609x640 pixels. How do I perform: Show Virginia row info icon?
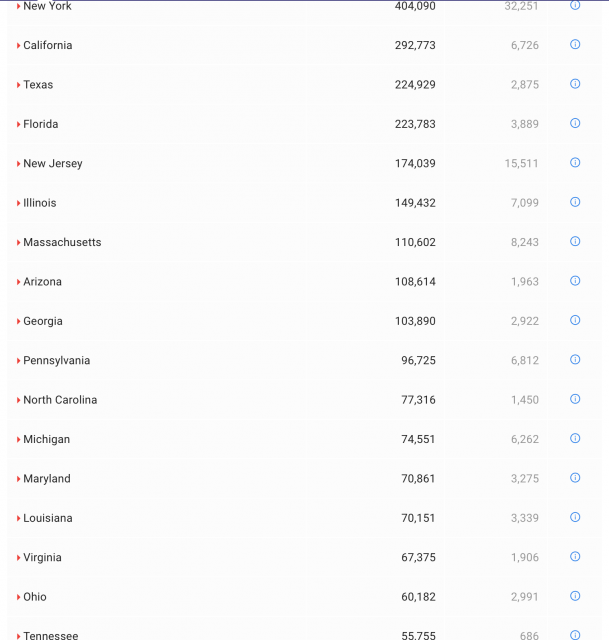click(575, 556)
